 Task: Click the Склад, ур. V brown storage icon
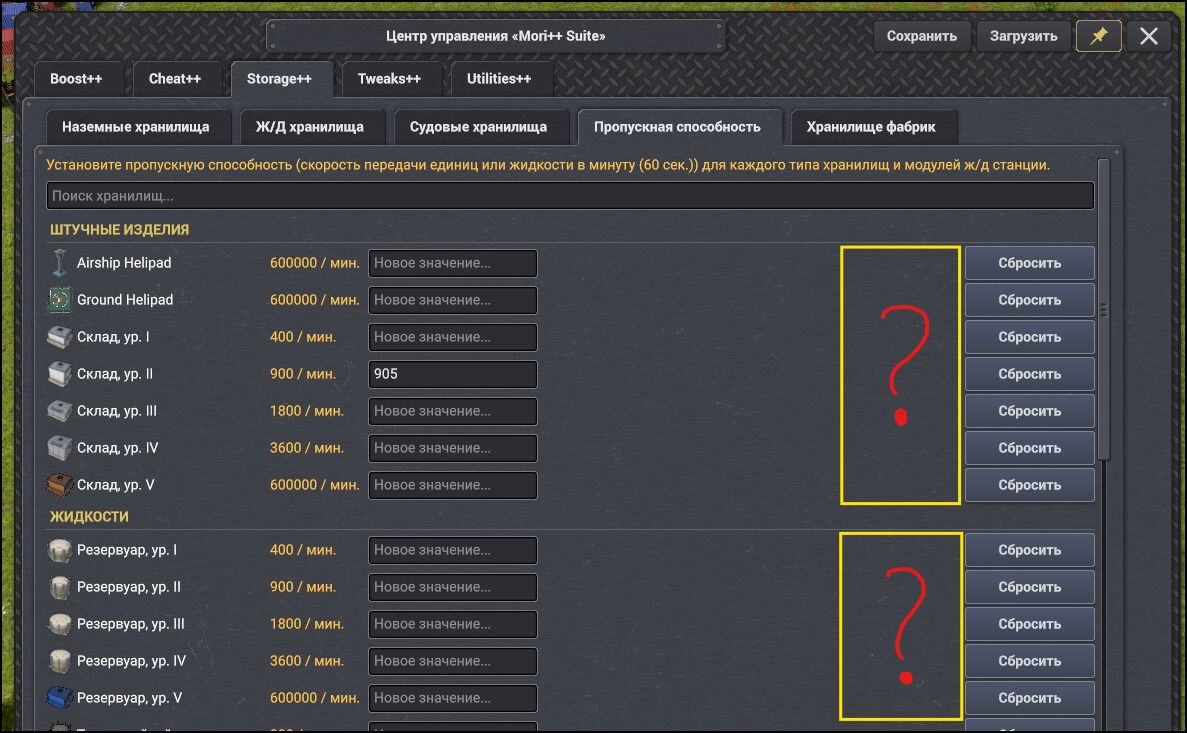coord(60,485)
